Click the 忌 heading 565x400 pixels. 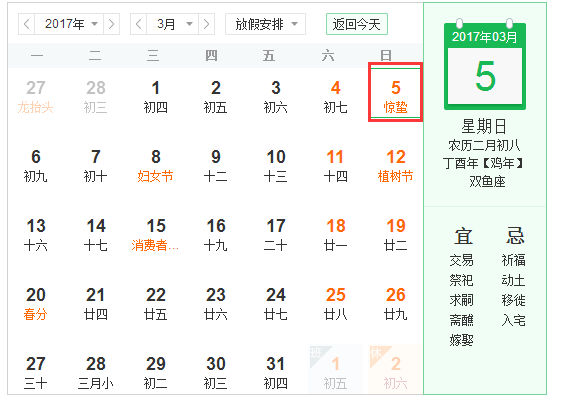515,236
